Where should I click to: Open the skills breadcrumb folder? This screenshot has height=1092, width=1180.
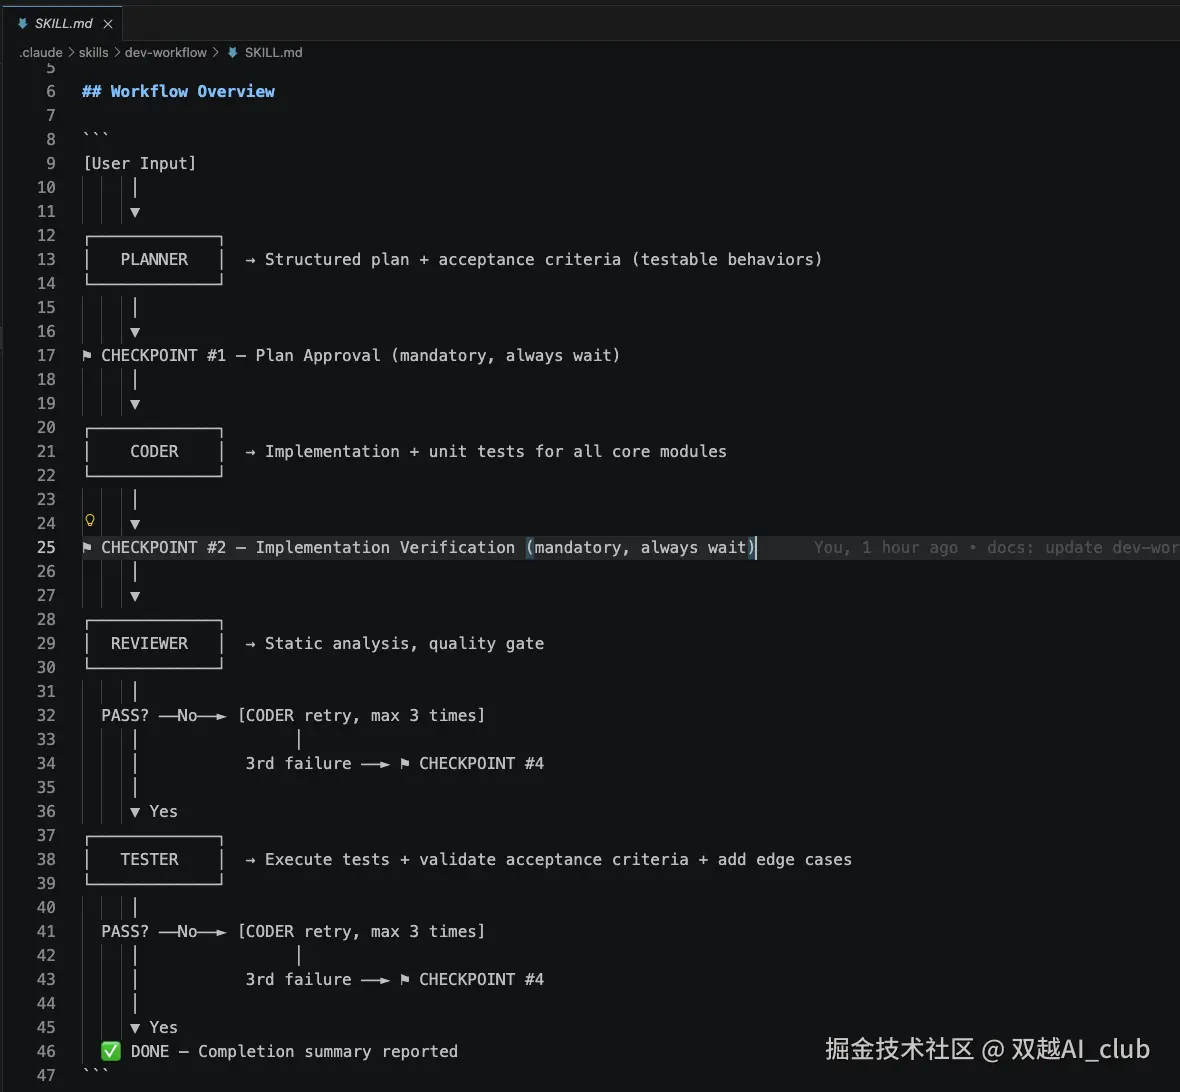click(x=93, y=52)
